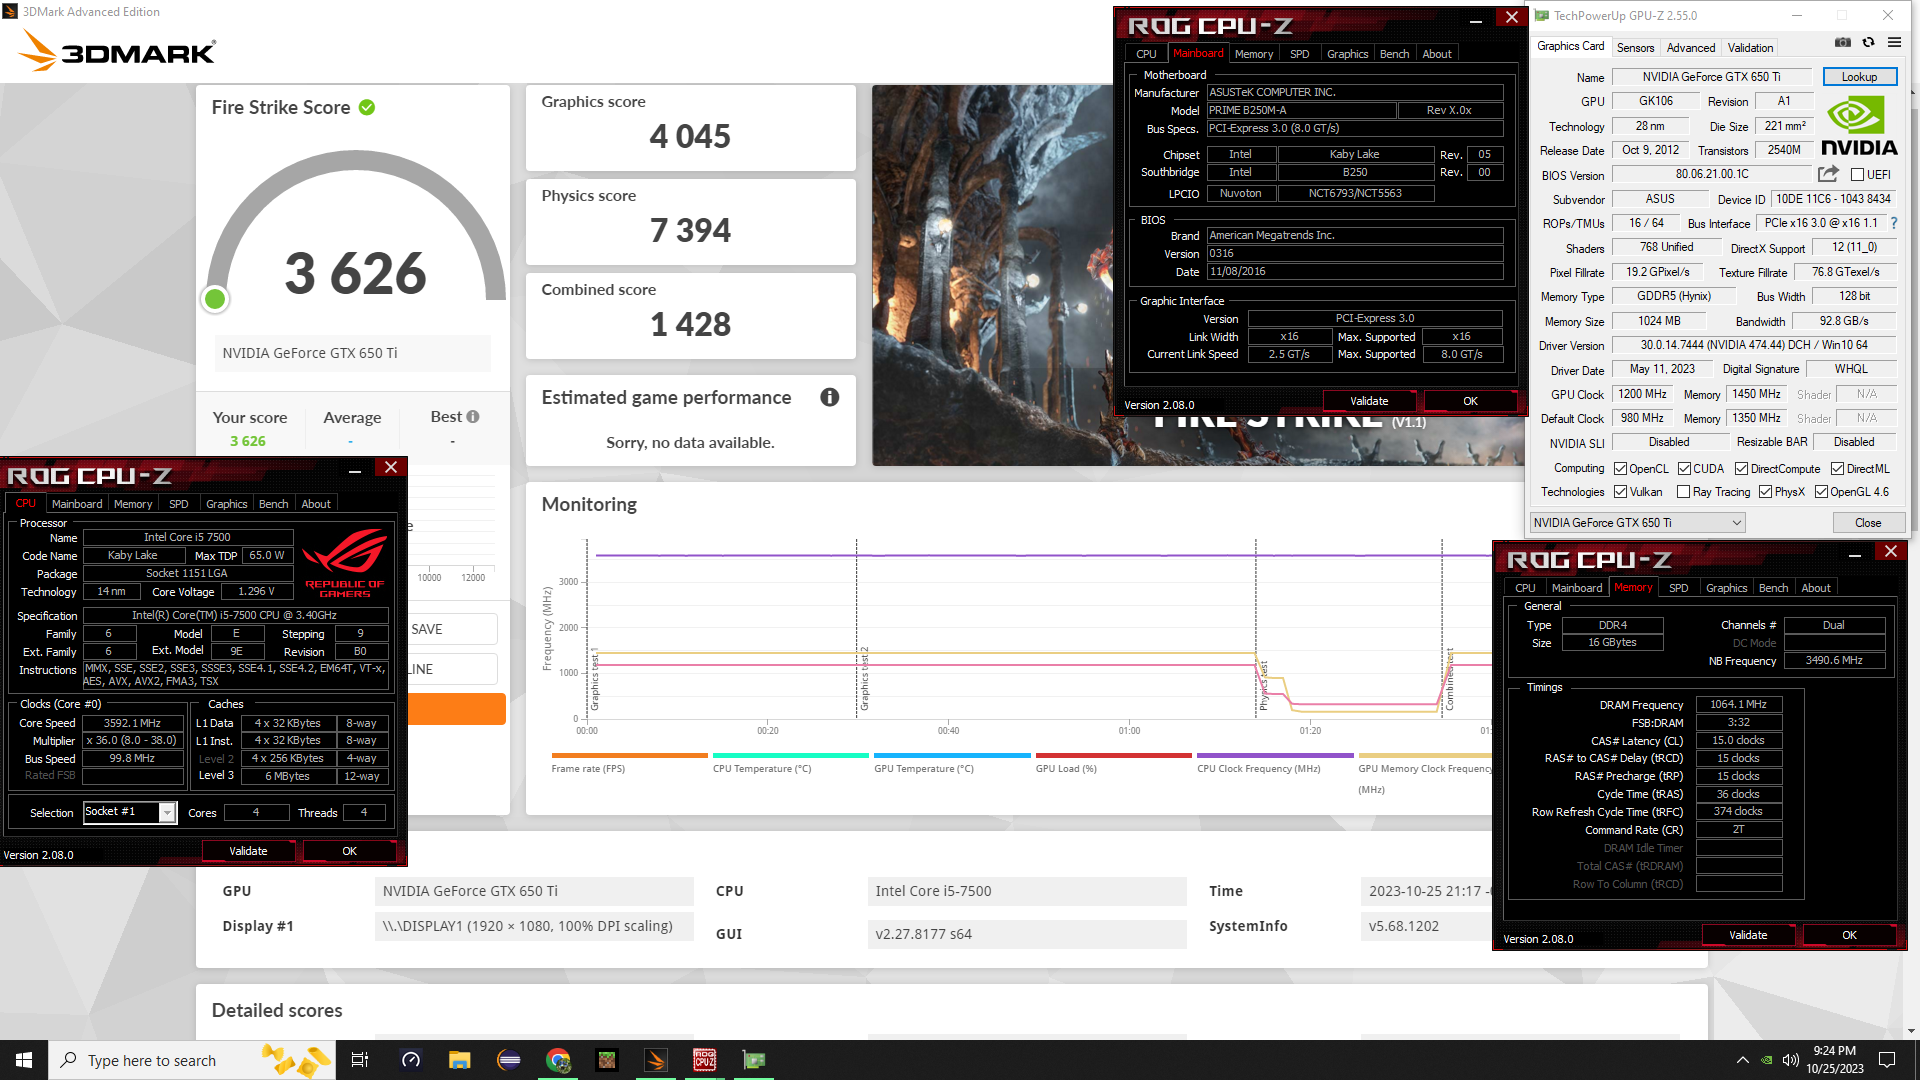Take GPU-Z screenshot with camera icon
Viewport: 1920px width, 1080px height.
coord(1842,42)
